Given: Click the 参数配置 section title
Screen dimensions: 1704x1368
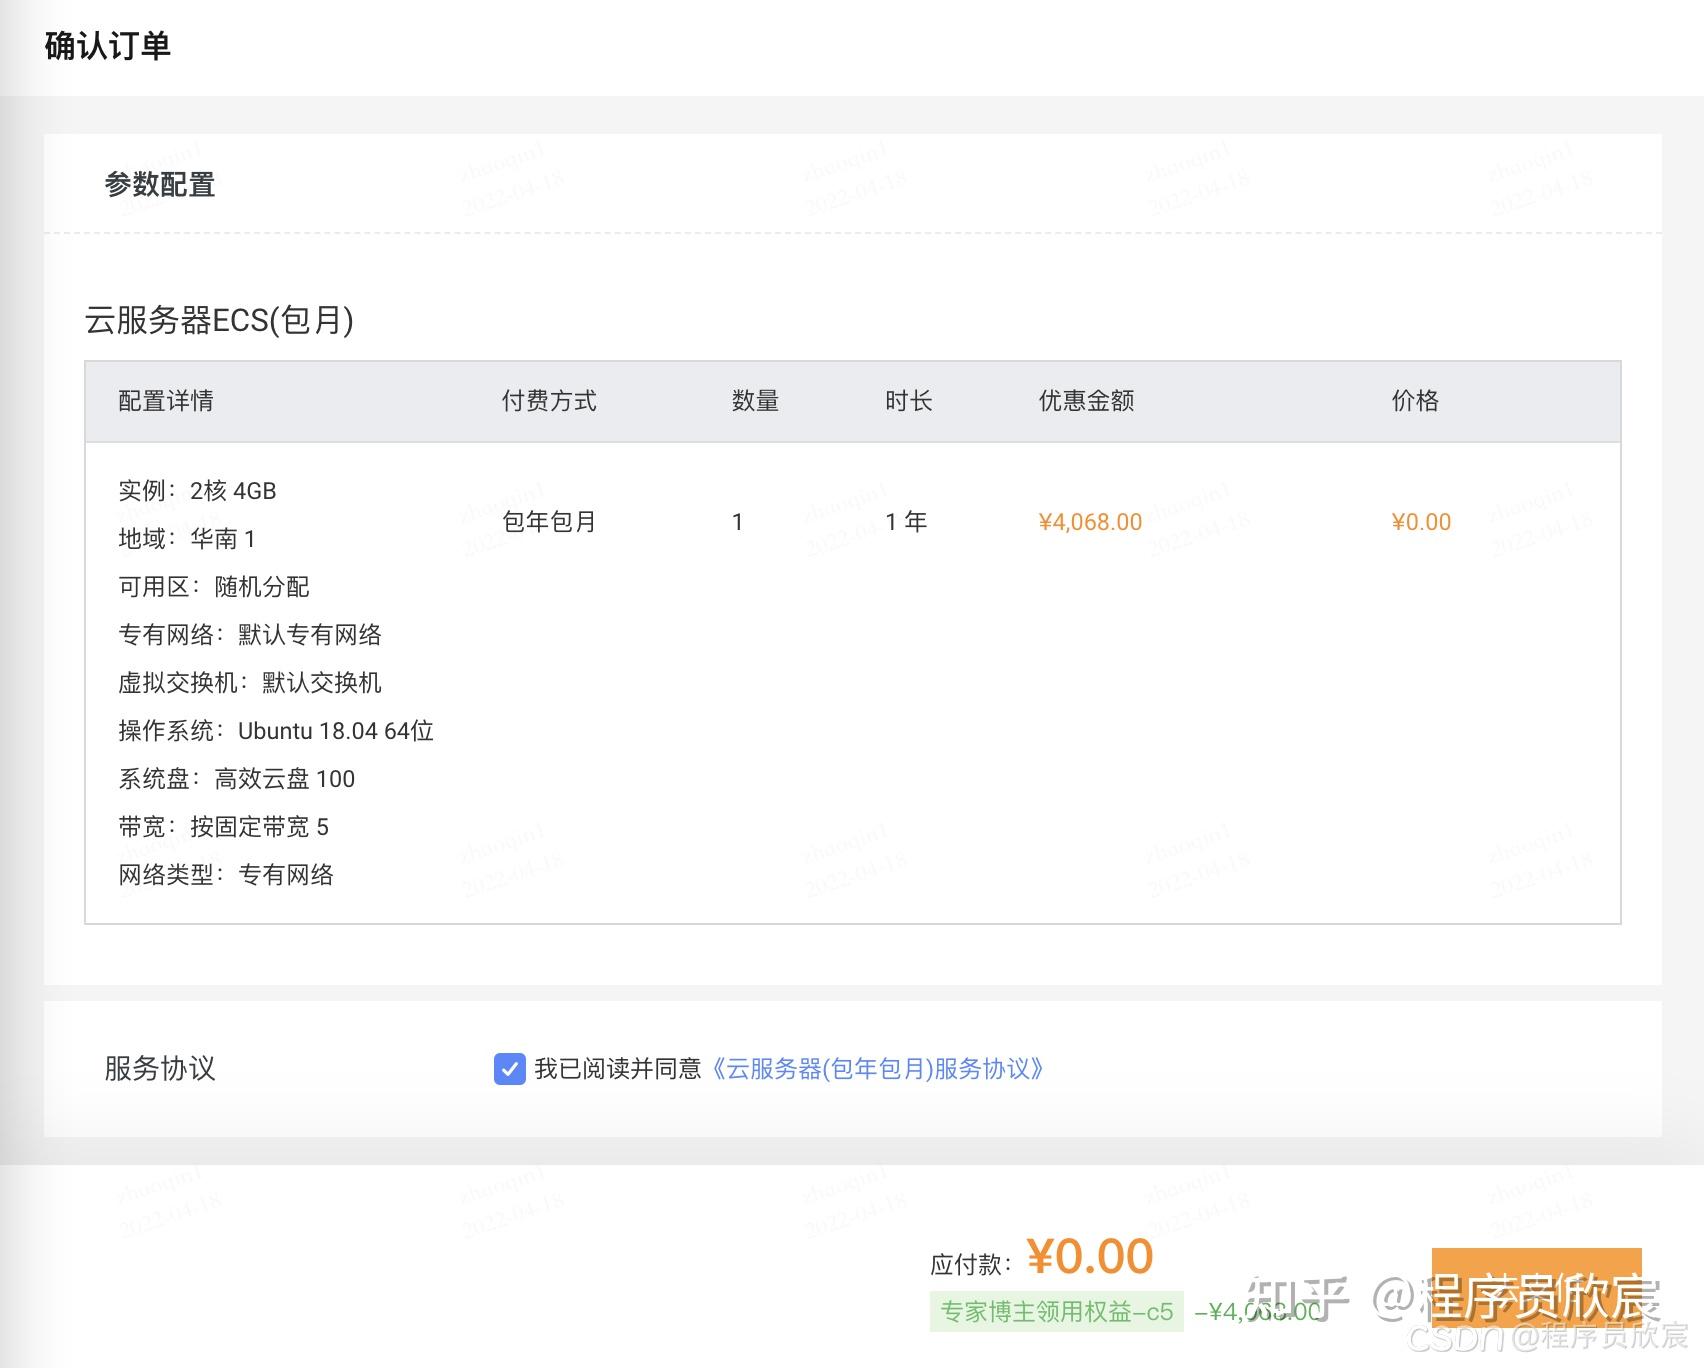Looking at the screenshot, I should [160, 185].
